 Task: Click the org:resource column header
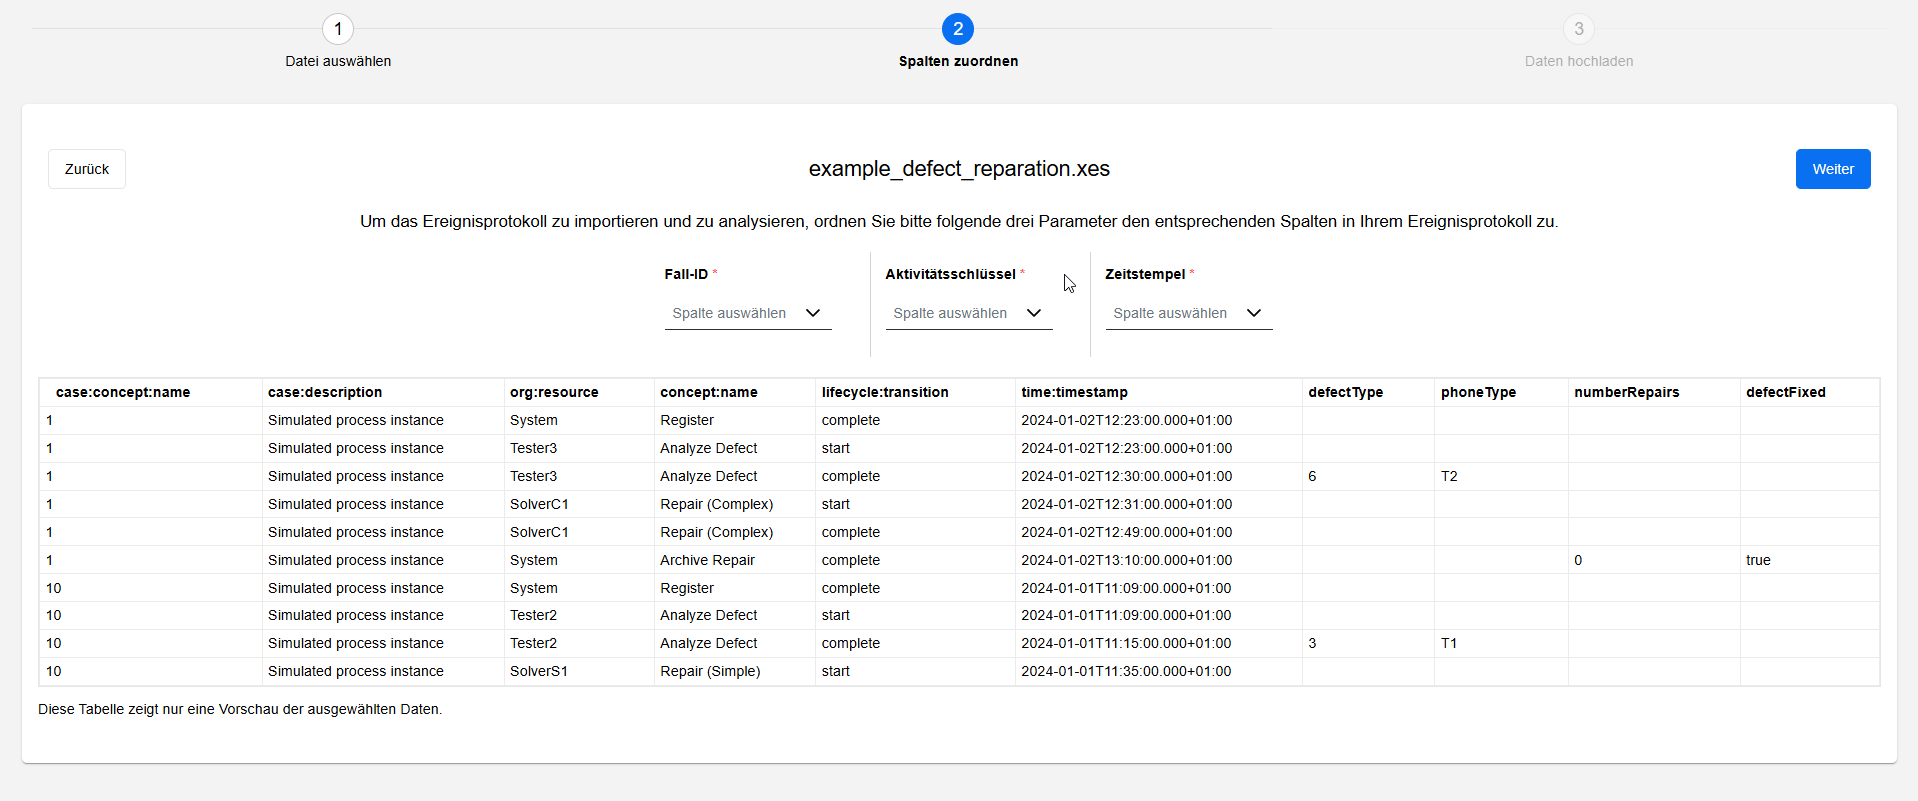coord(554,392)
